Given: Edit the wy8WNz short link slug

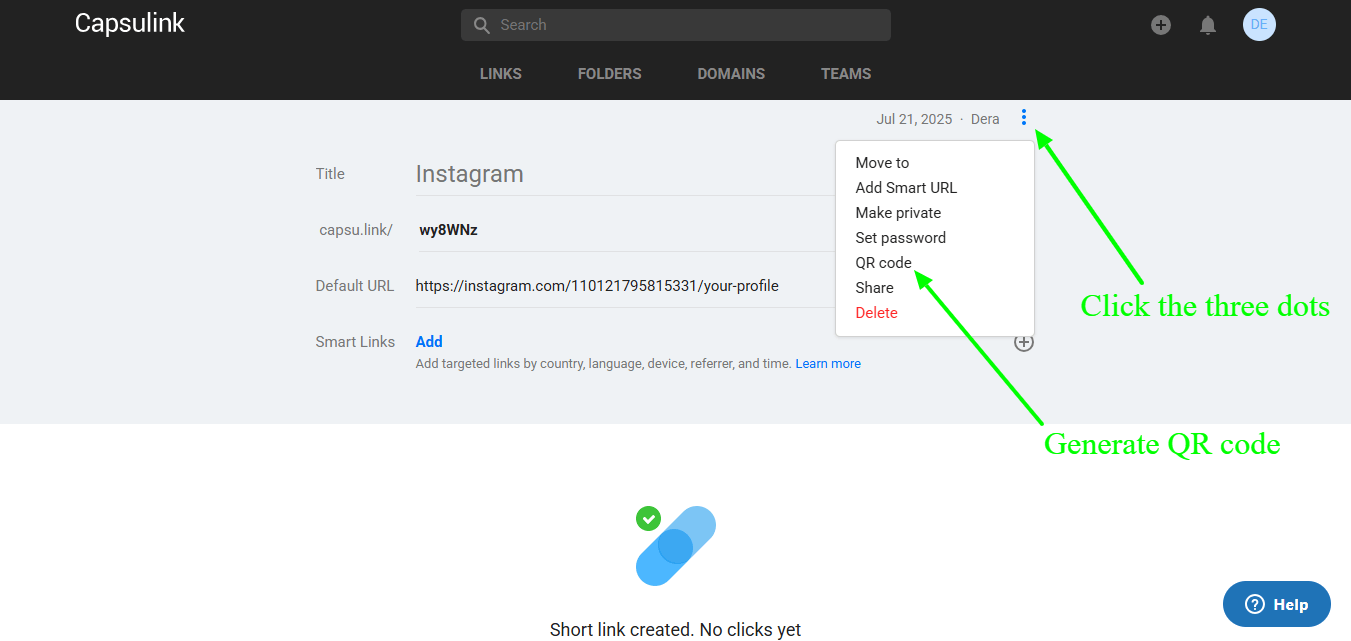Looking at the screenshot, I should tap(625, 230).
